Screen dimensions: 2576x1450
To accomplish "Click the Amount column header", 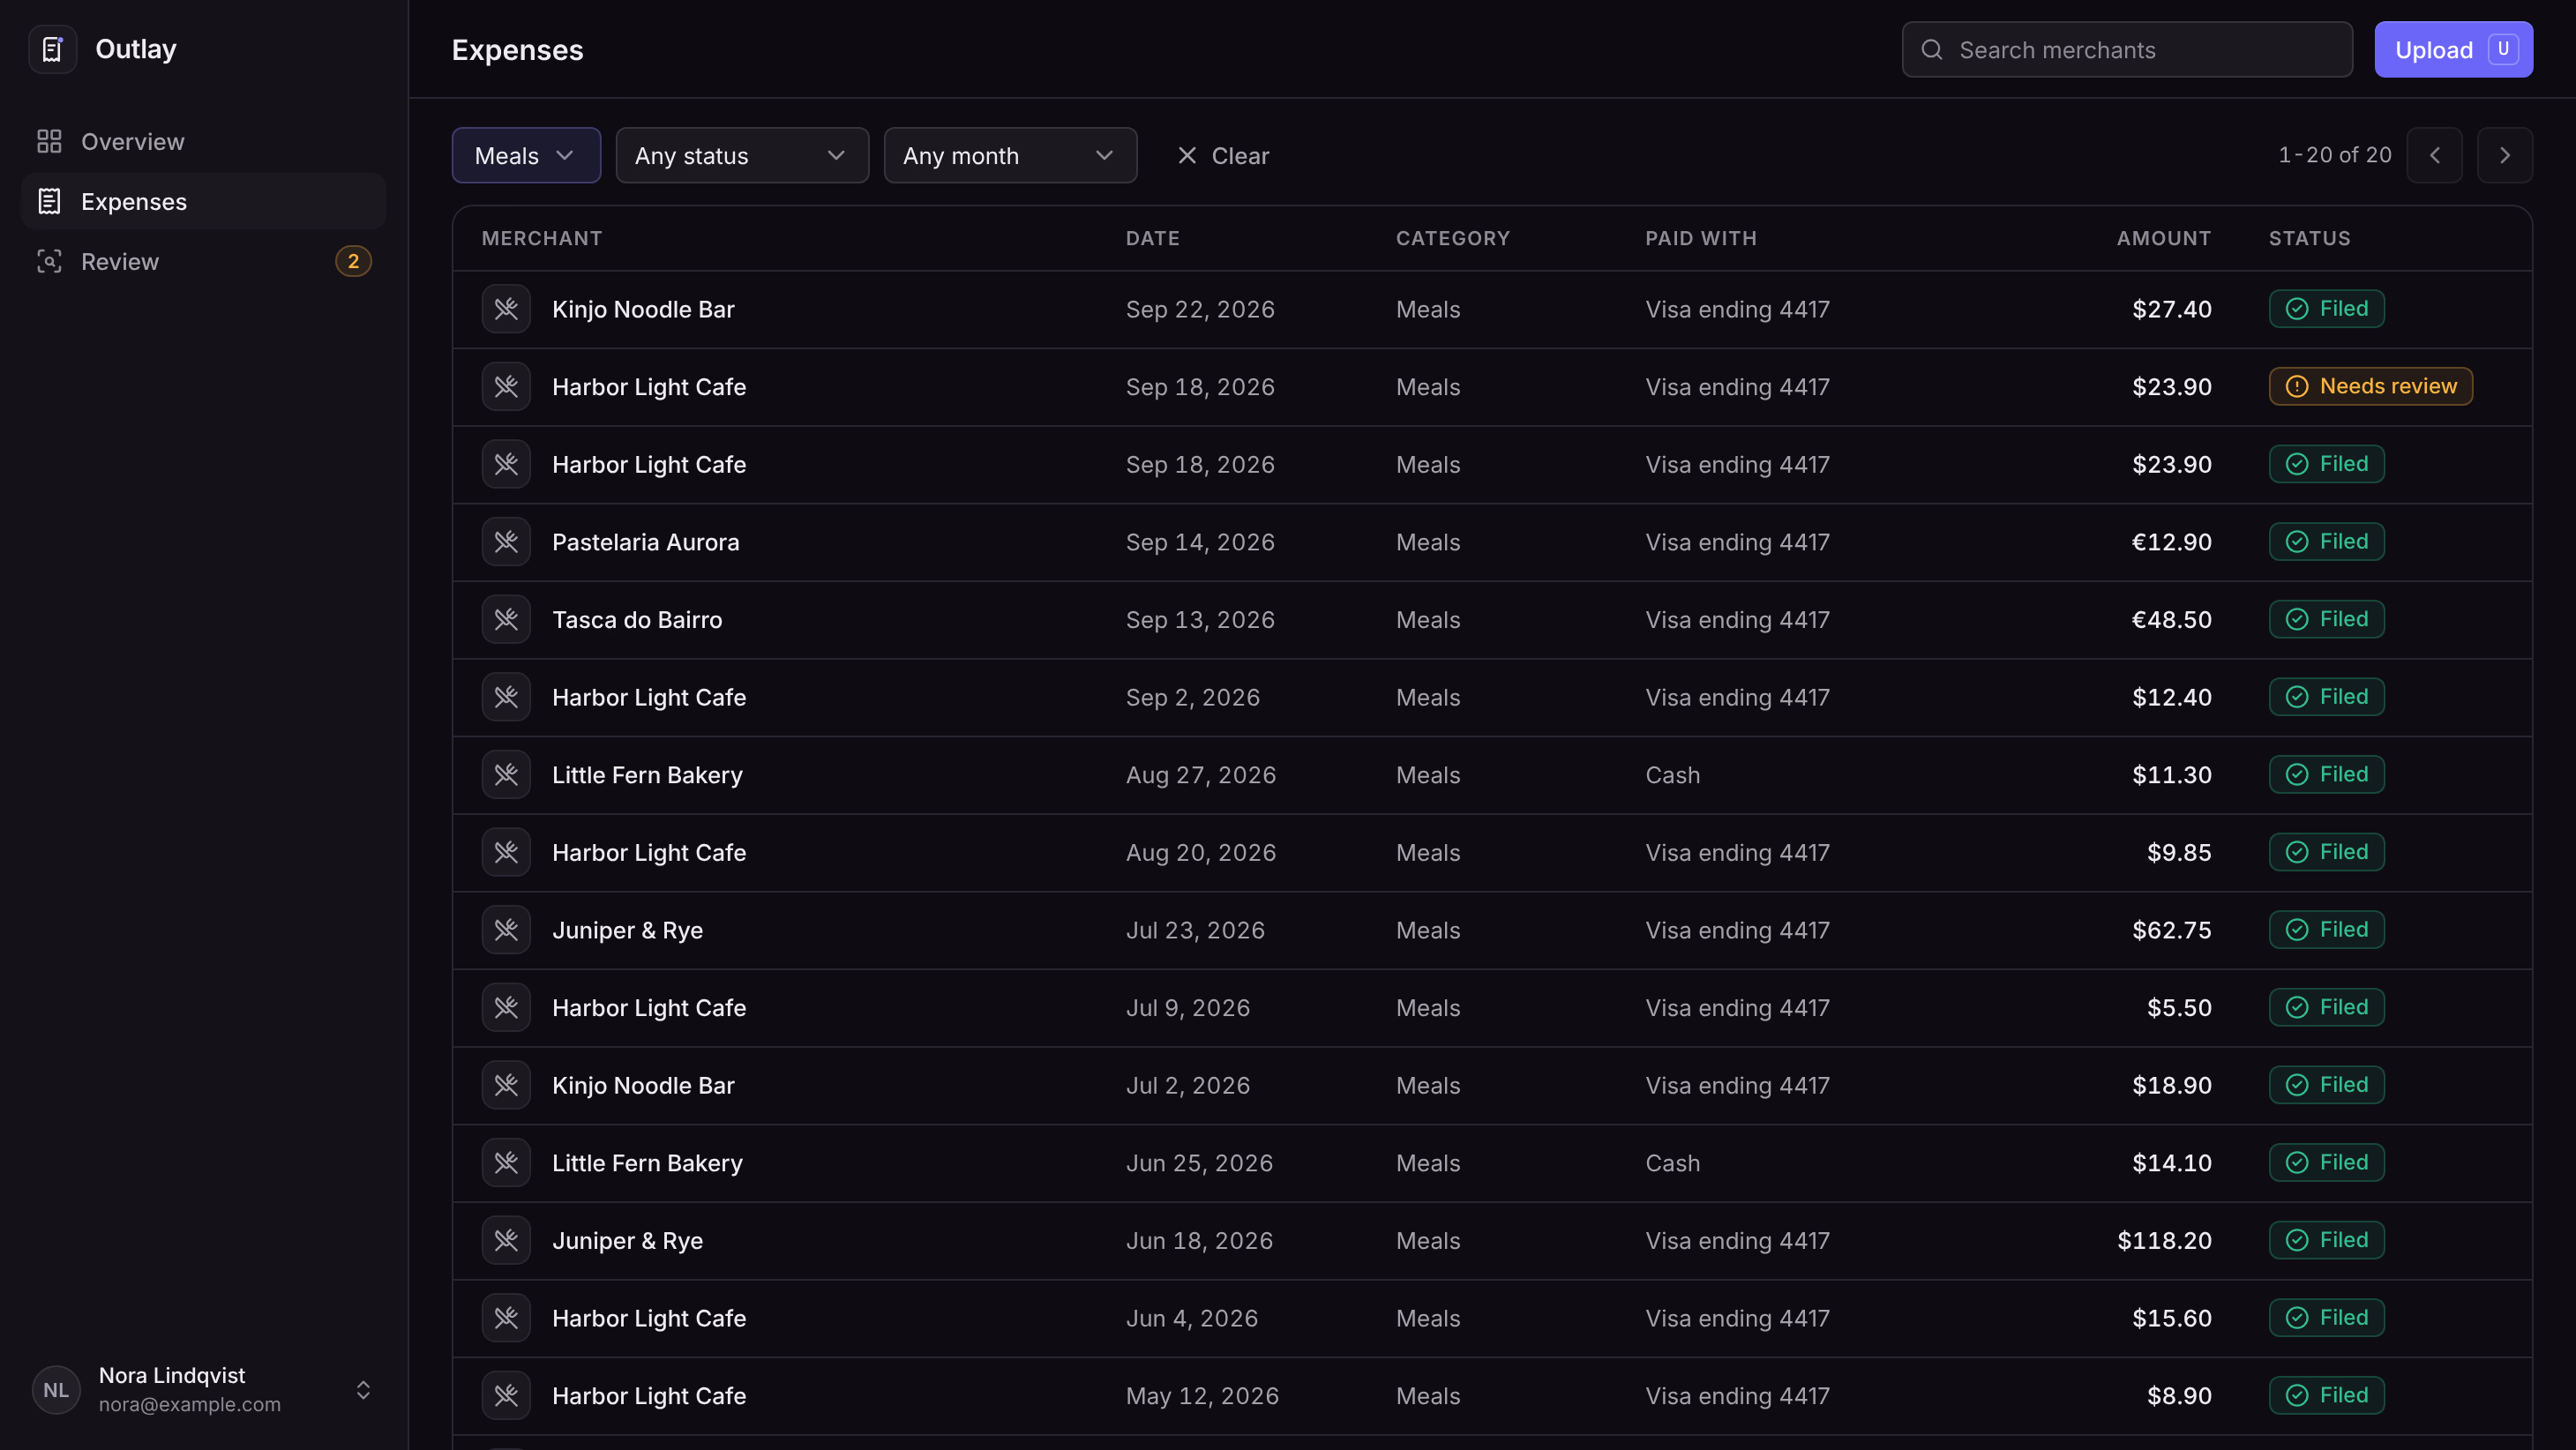I will pos(2163,238).
